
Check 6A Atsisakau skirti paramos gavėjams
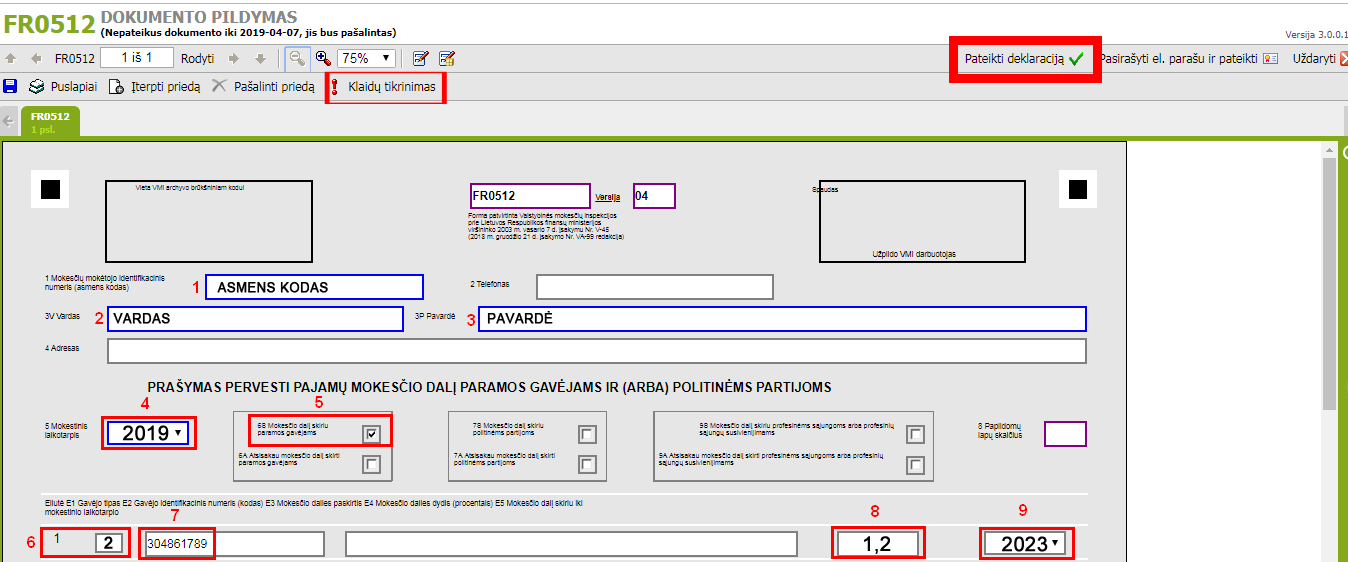(x=372, y=464)
